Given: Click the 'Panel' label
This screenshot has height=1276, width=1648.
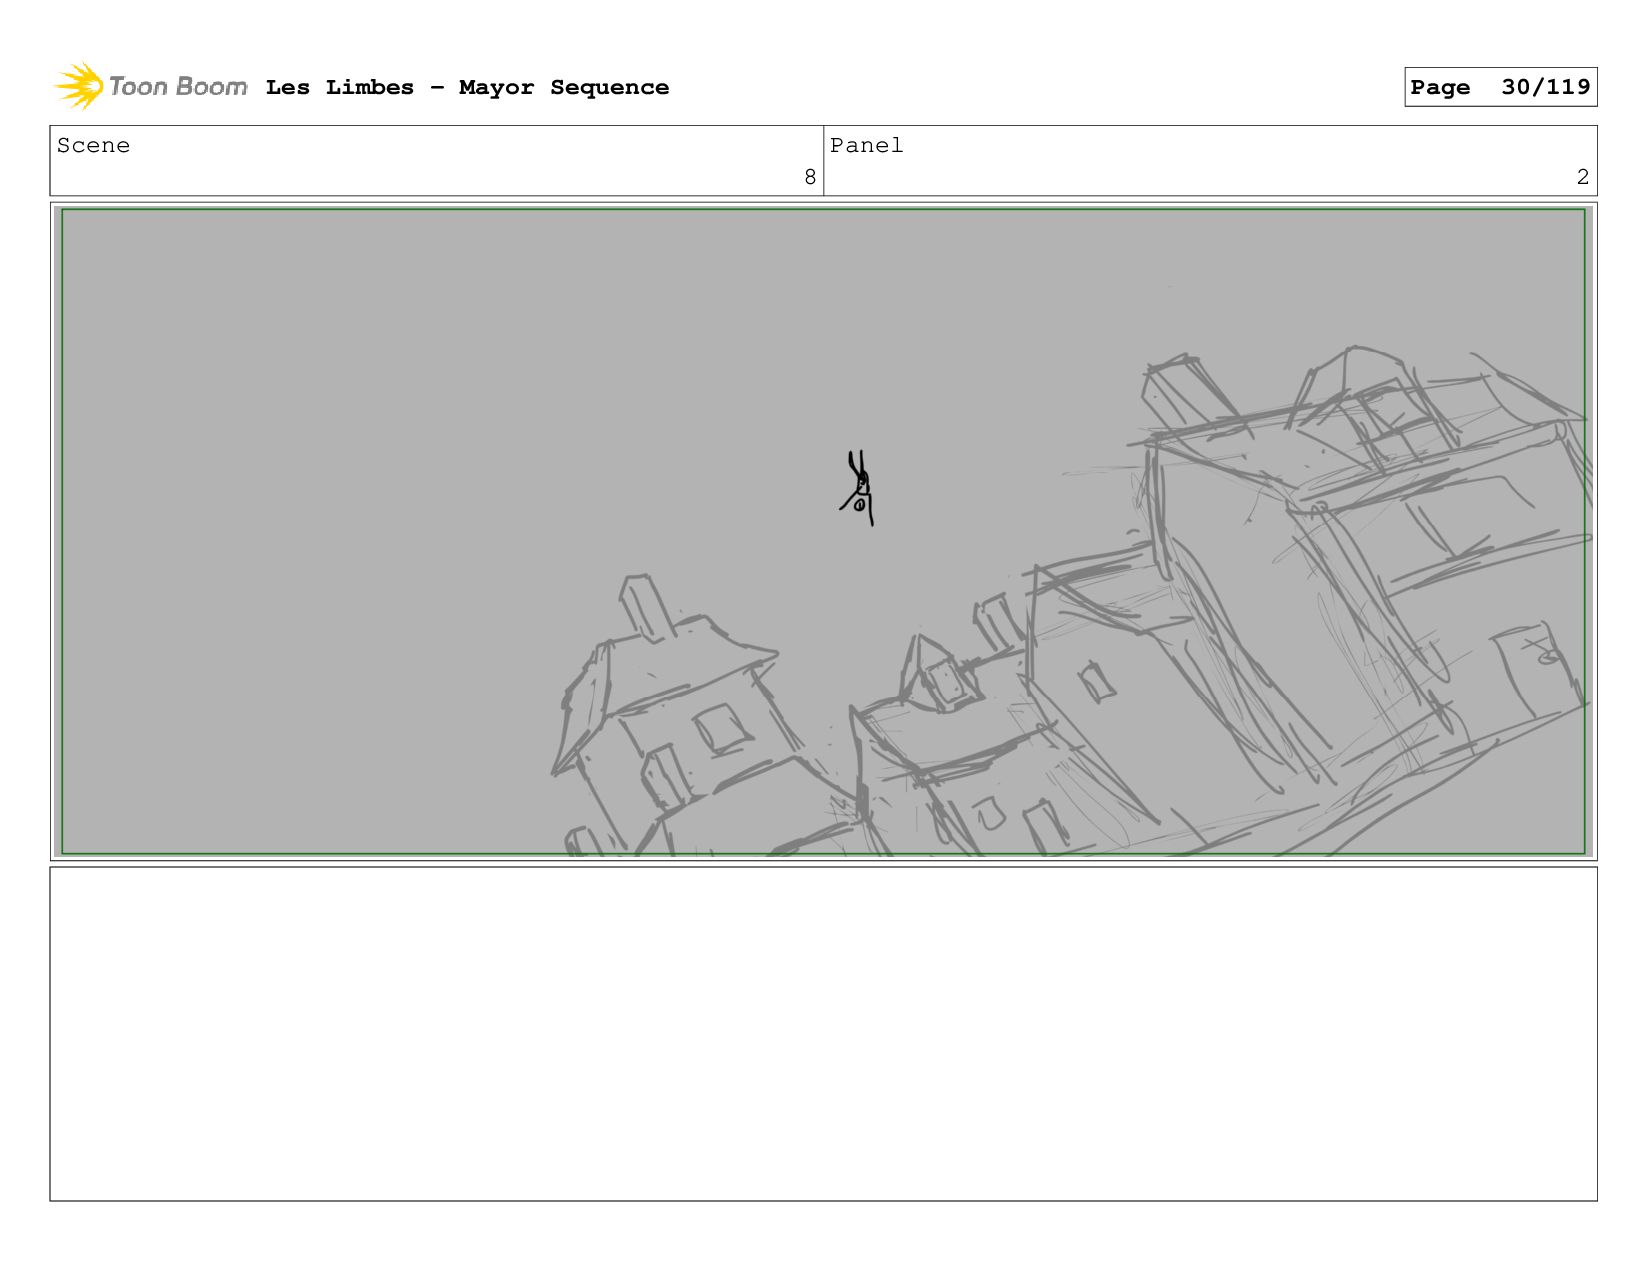Looking at the screenshot, I should tap(866, 146).
